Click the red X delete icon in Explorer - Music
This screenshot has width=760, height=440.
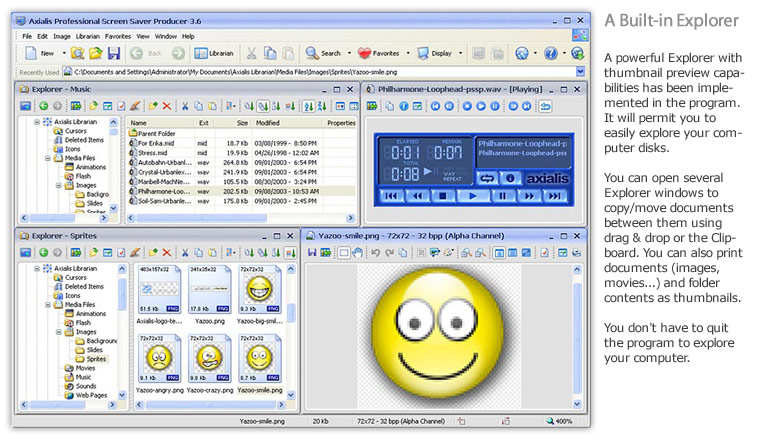point(167,106)
